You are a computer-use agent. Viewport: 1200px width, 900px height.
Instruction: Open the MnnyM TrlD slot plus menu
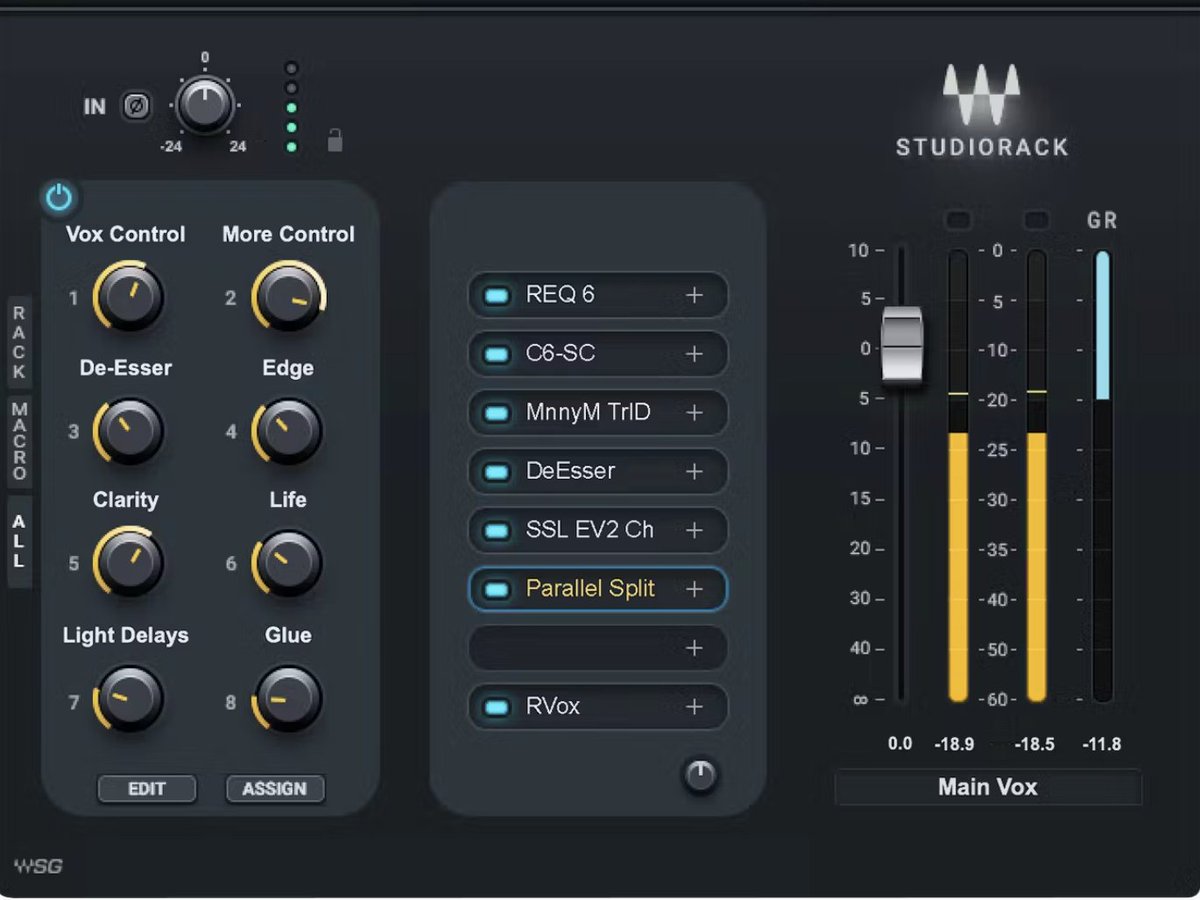point(694,412)
